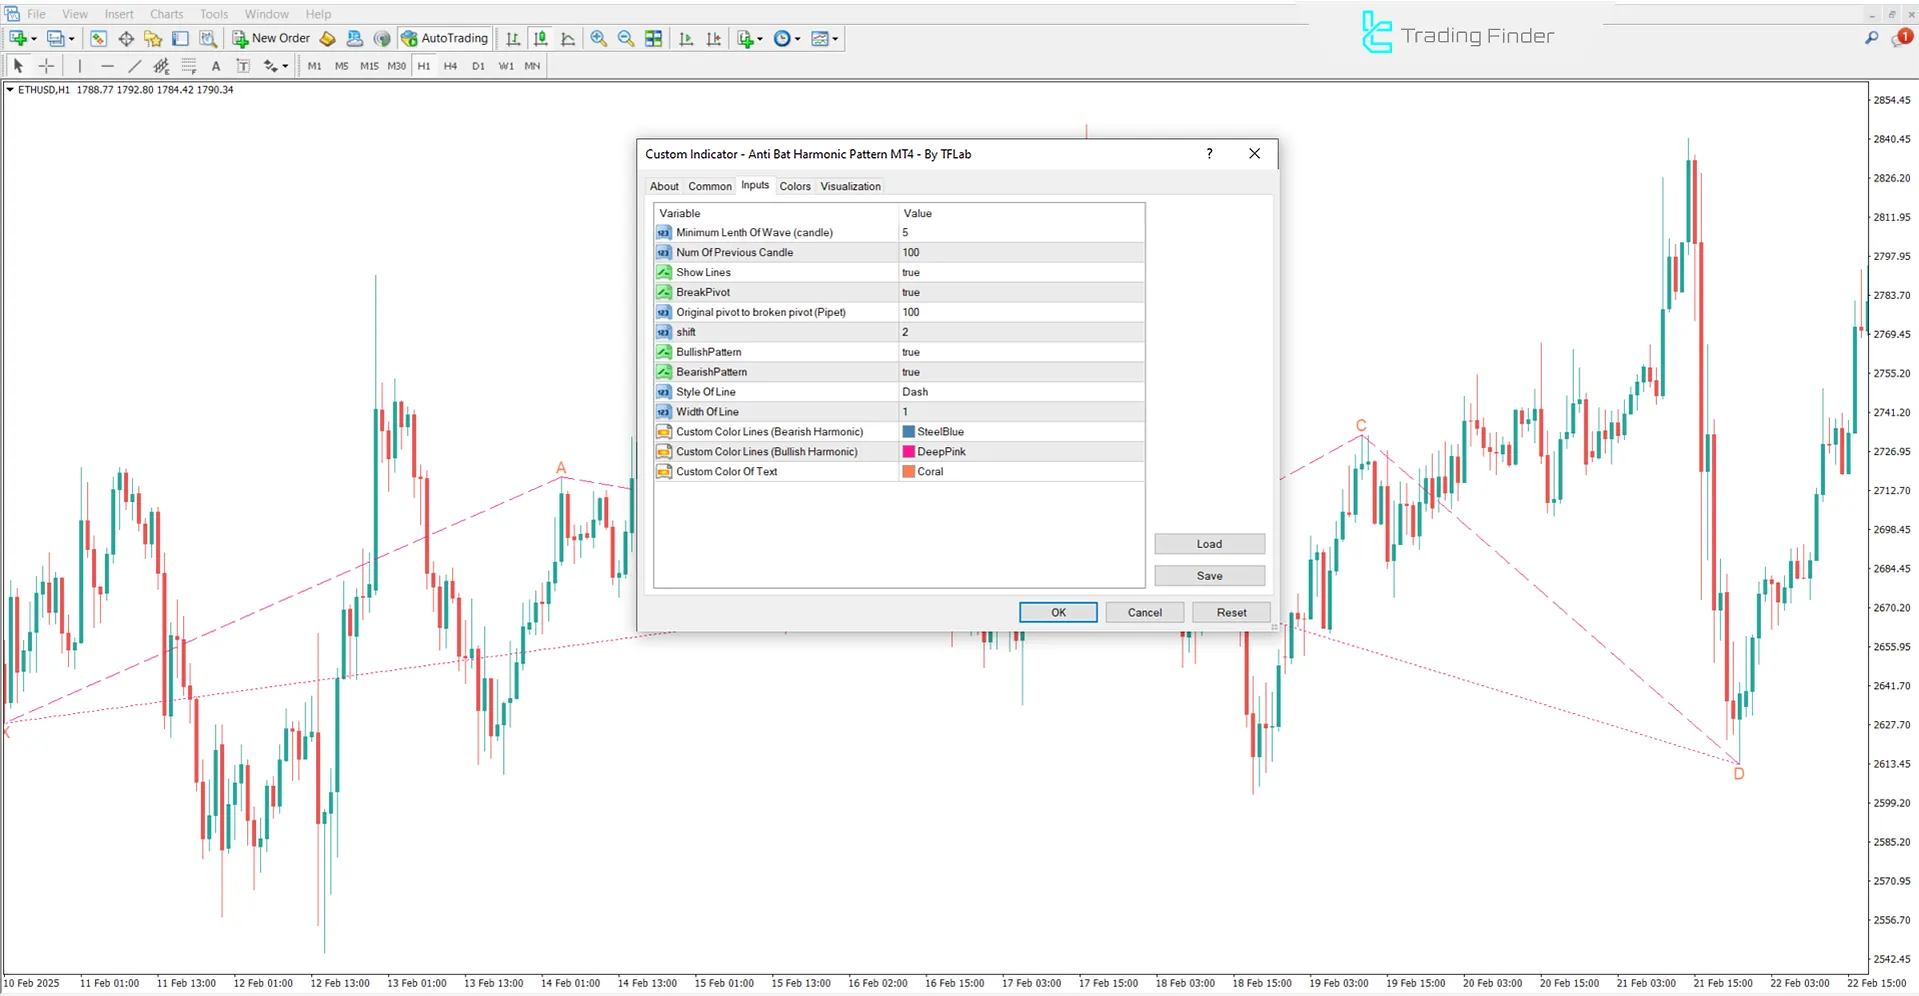Expand the timeframes dropdown beside the clock icon
This screenshot has height=996, width=1919.
[x=797, y=38]
